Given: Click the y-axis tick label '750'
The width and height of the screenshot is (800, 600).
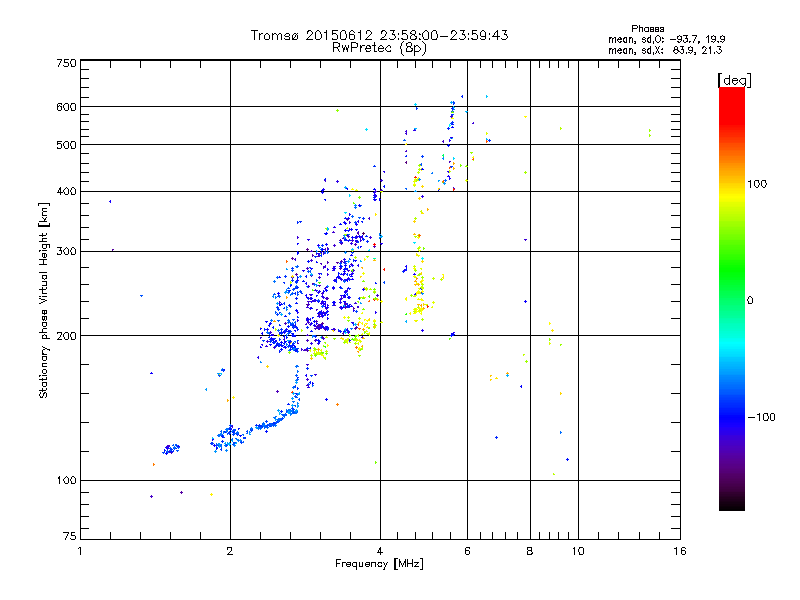Looking at the screenshot, I should pyautogui.click(x=66, y=63).
